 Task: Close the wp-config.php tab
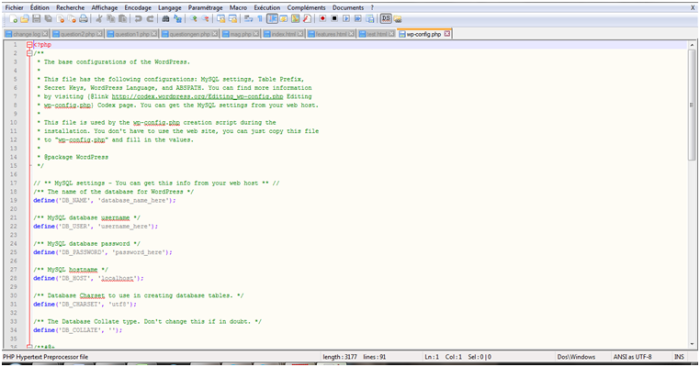pyautogui.click(x=447, y=34)
